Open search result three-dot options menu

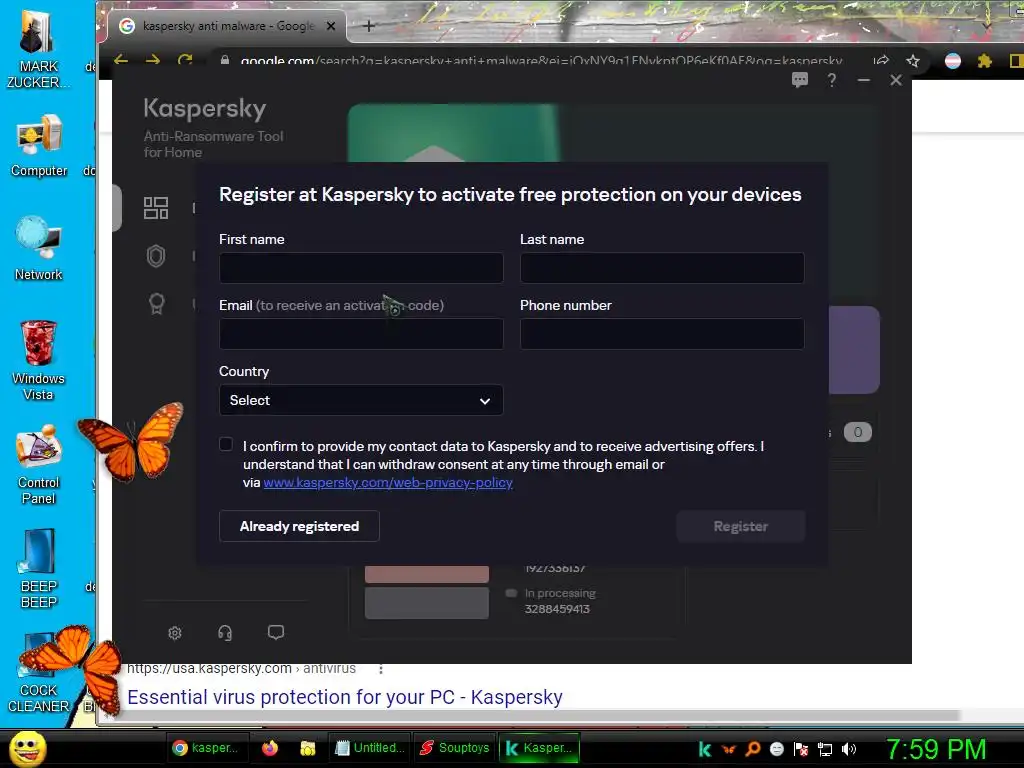tap(381, 669)
